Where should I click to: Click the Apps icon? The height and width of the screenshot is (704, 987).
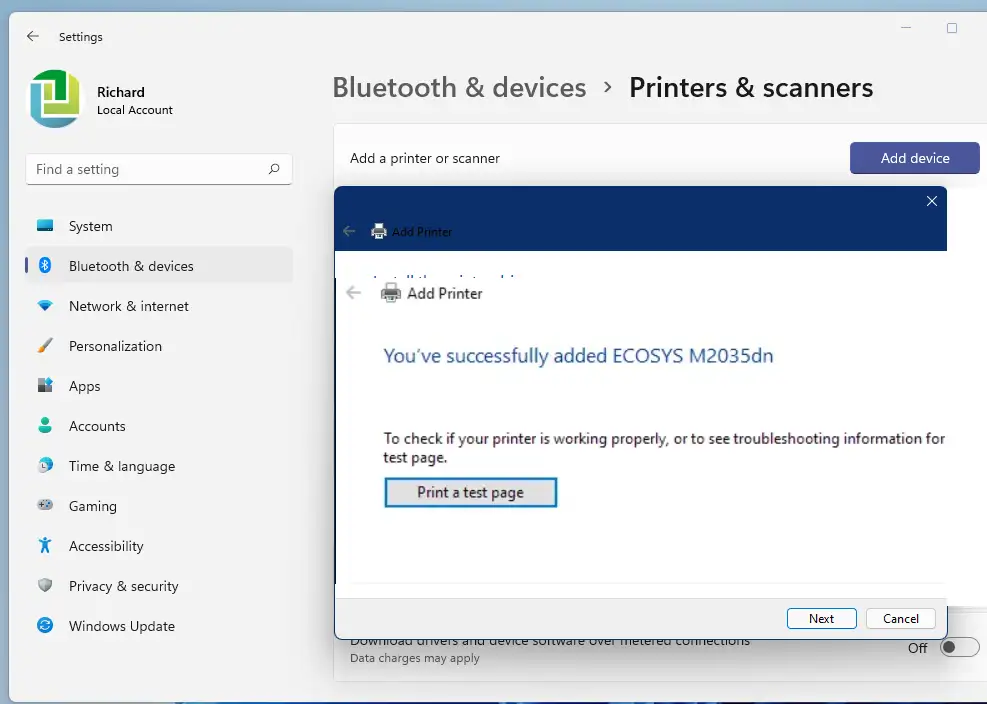tap(45, 385)
